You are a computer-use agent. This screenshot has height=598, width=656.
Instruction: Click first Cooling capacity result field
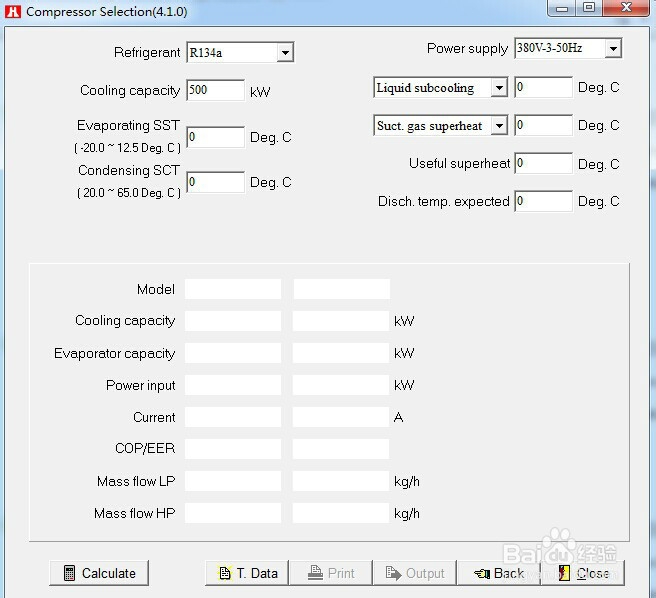point(233,321)
